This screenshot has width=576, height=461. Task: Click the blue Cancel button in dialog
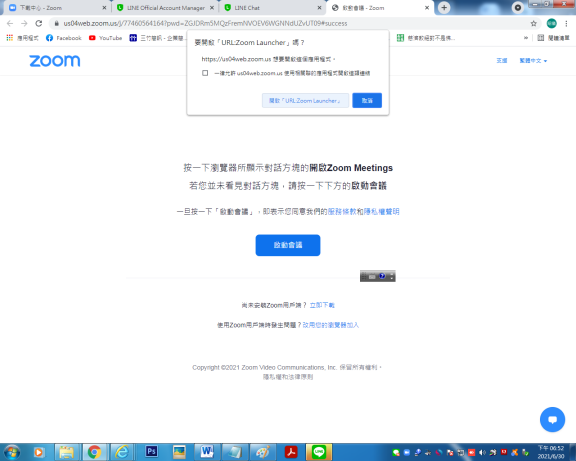(367, 101)
